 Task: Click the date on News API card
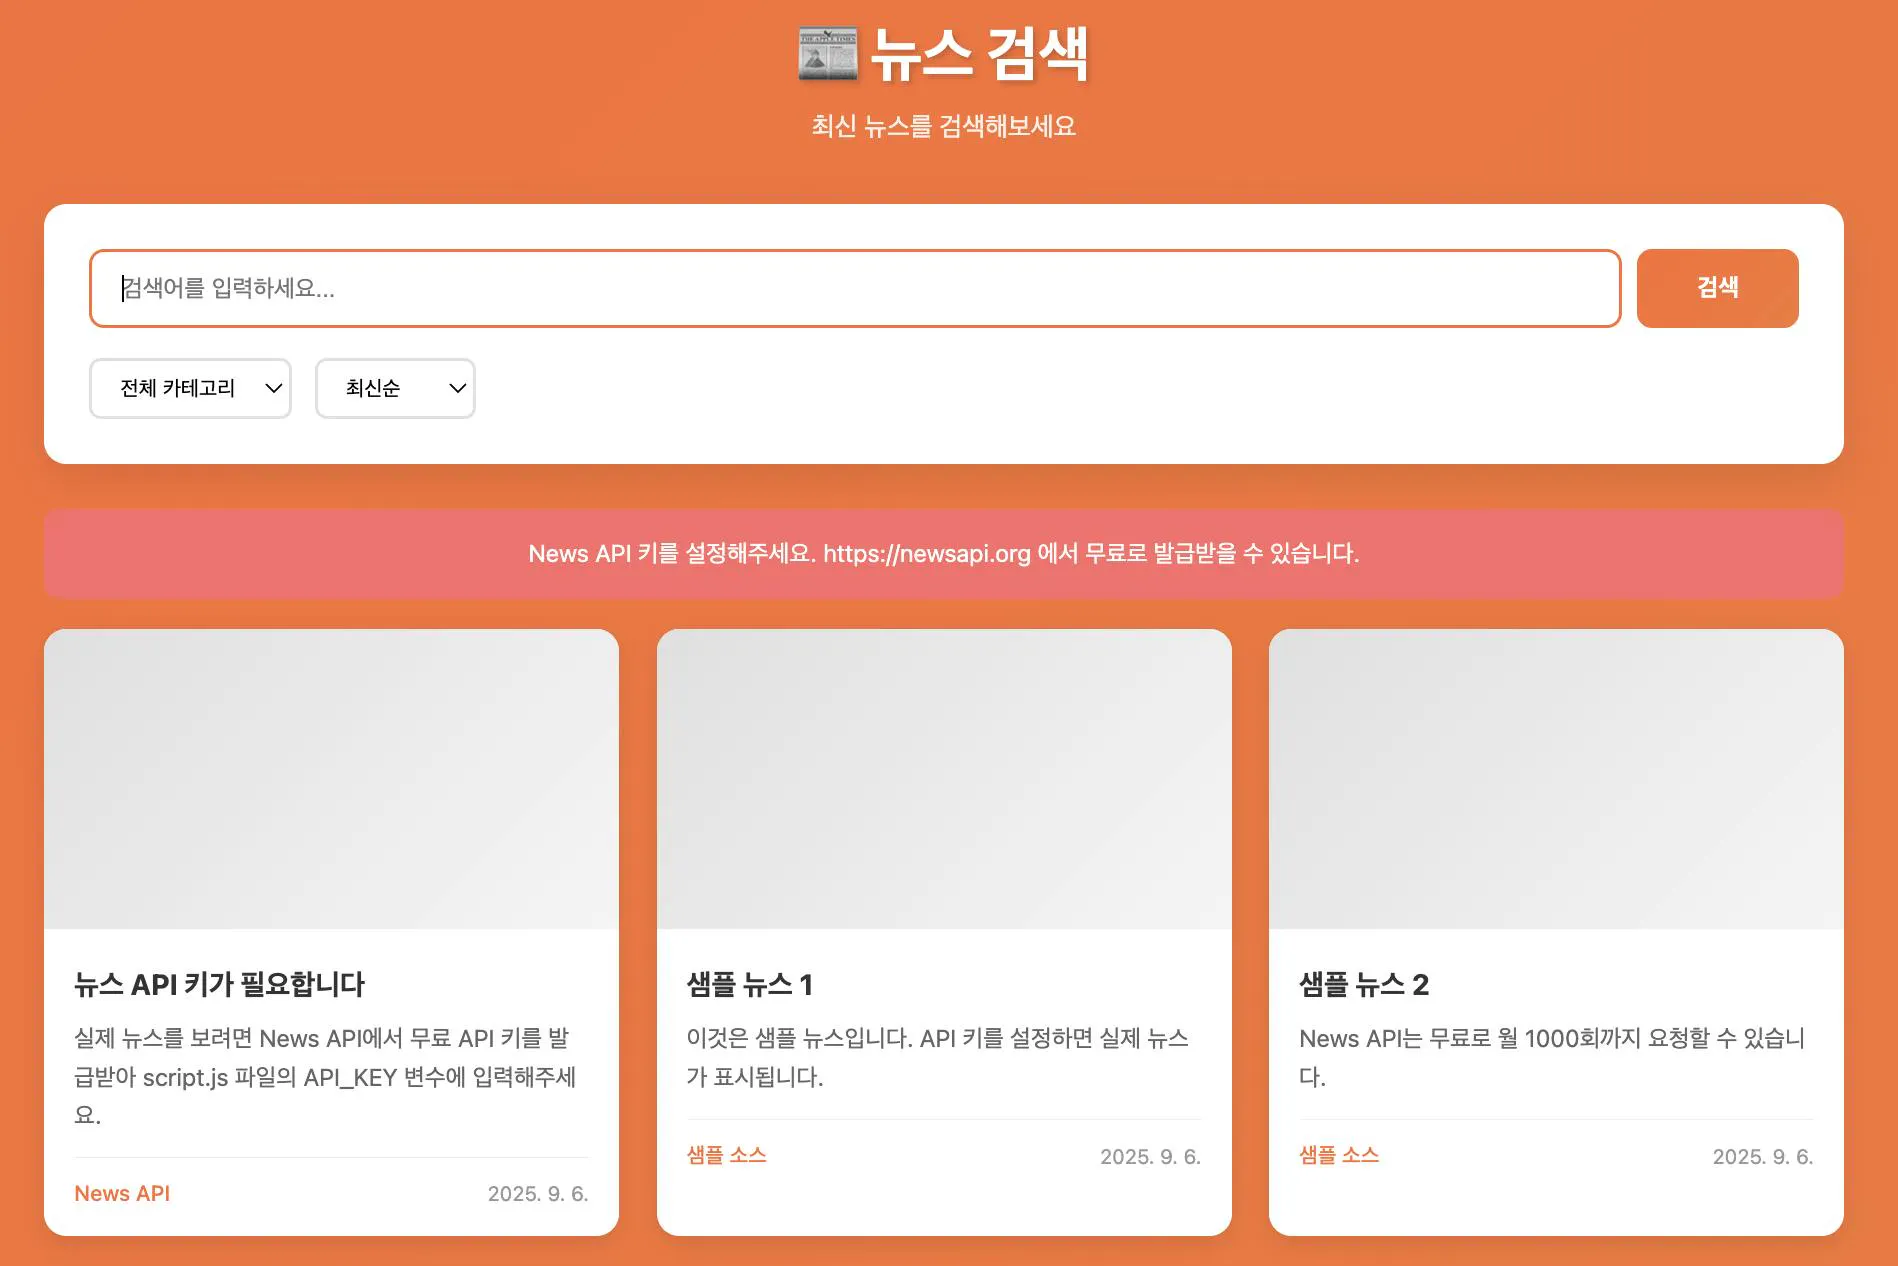[x=538, y=1194]
